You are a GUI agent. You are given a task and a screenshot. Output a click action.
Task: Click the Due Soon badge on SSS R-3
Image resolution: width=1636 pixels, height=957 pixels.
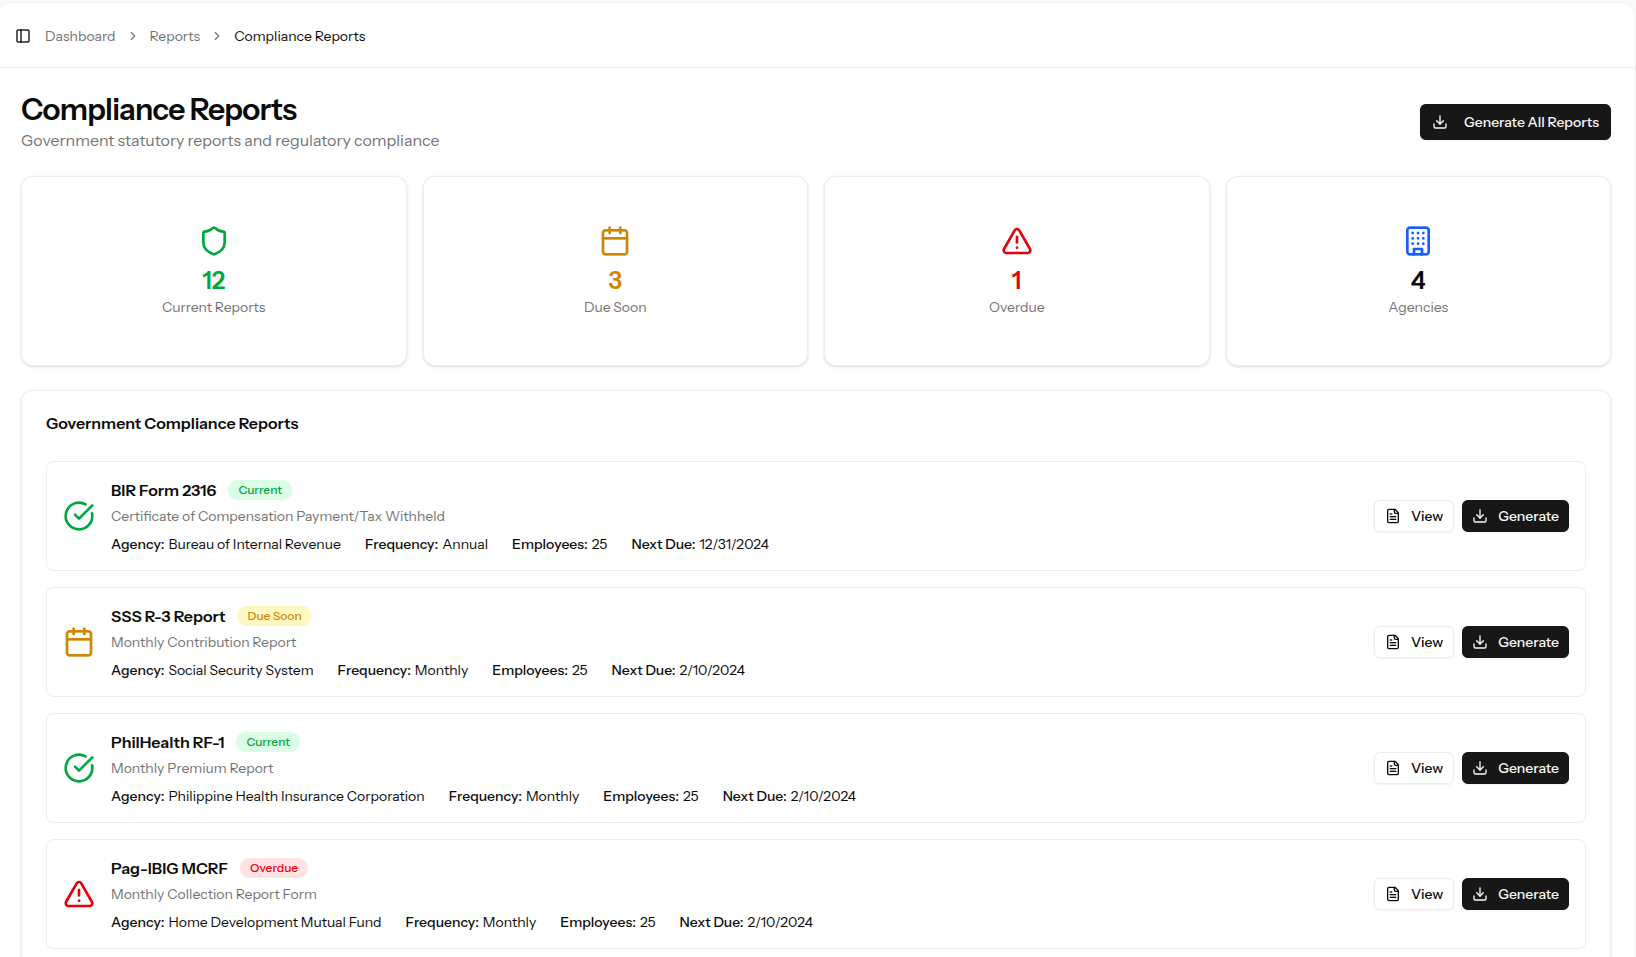pyautogui.click(x=274, y=616)
